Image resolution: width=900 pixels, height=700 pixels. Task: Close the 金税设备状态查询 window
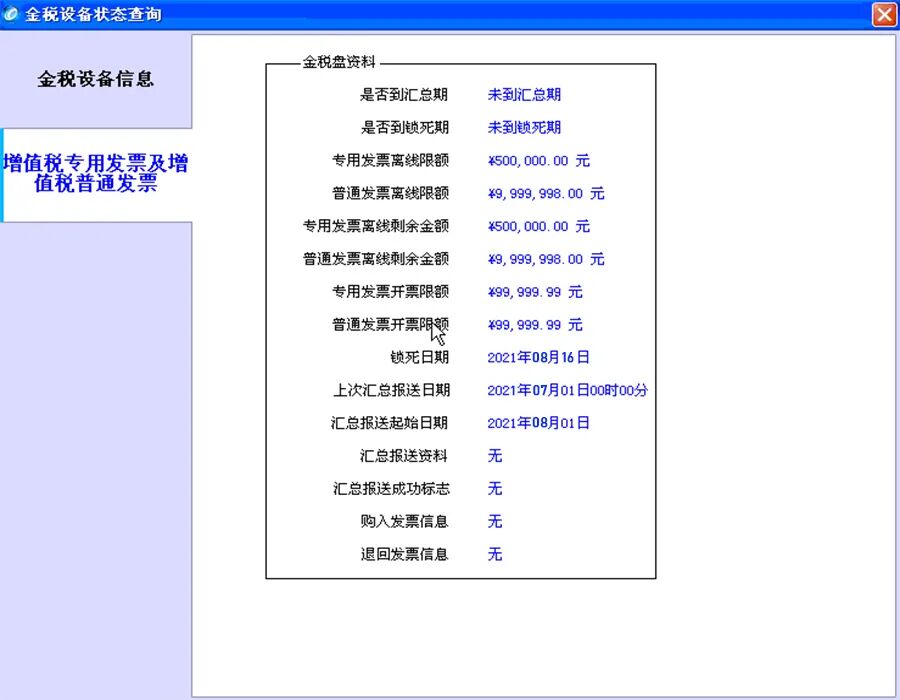884,14
